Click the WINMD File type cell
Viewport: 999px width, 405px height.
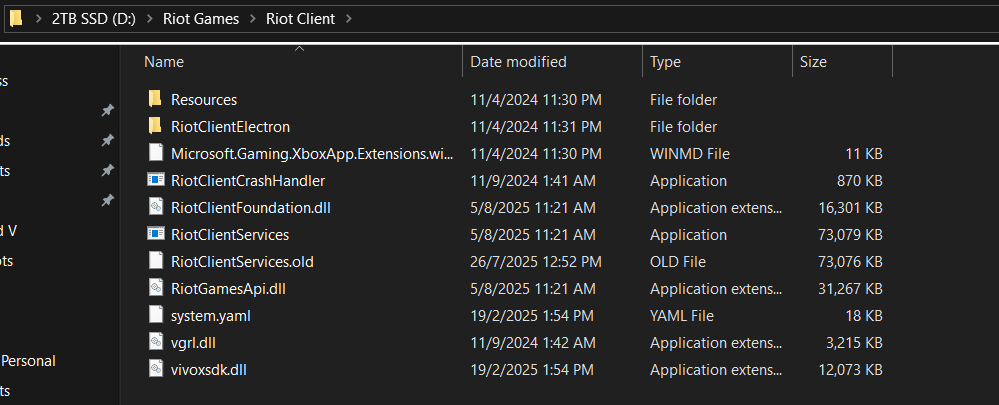[x=689, y=153]
